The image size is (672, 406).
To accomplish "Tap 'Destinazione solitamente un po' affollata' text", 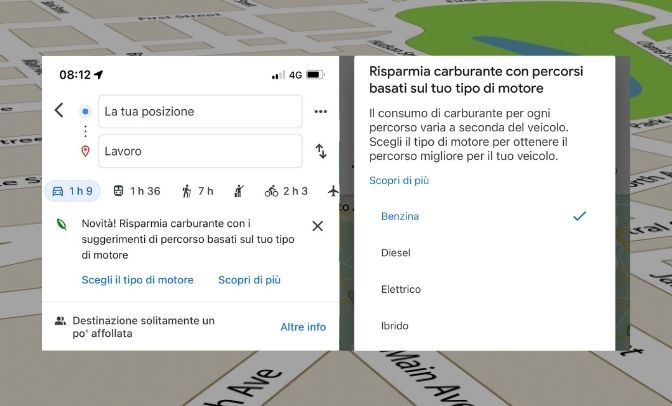I will [x=144, y=327].
